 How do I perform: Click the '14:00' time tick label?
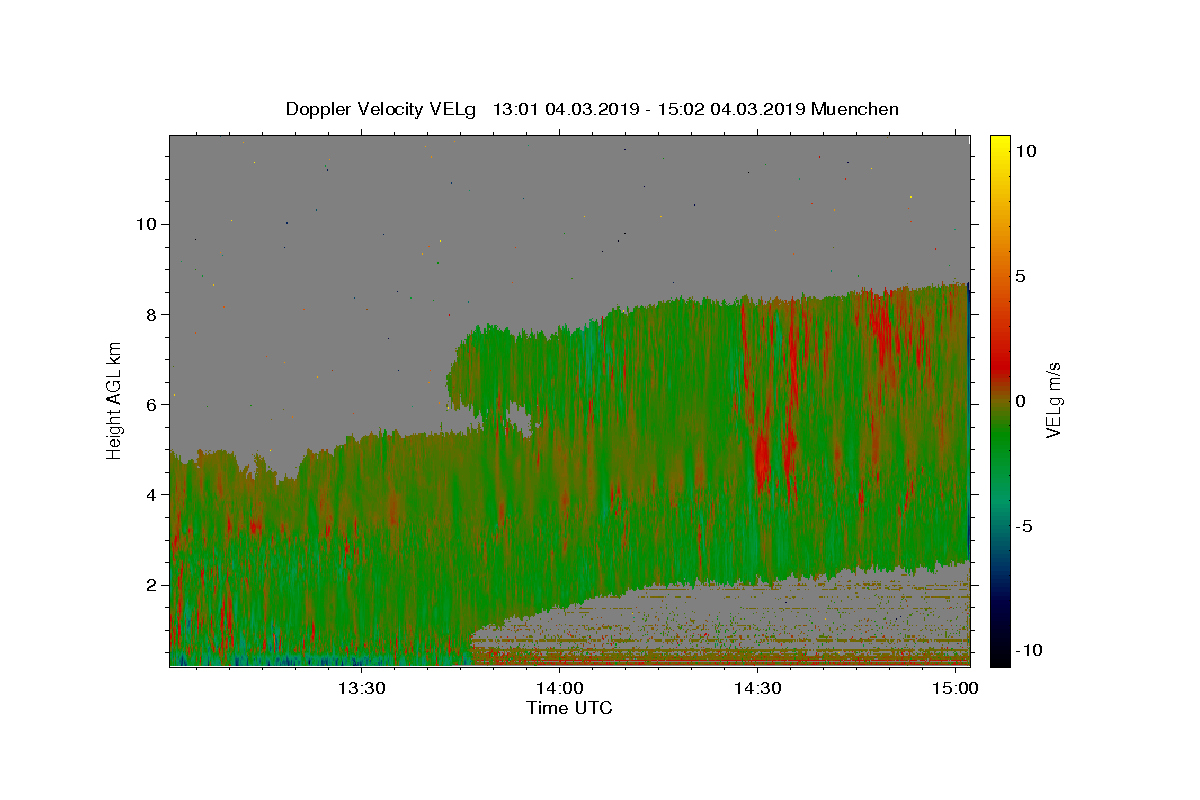click(560, 688)
